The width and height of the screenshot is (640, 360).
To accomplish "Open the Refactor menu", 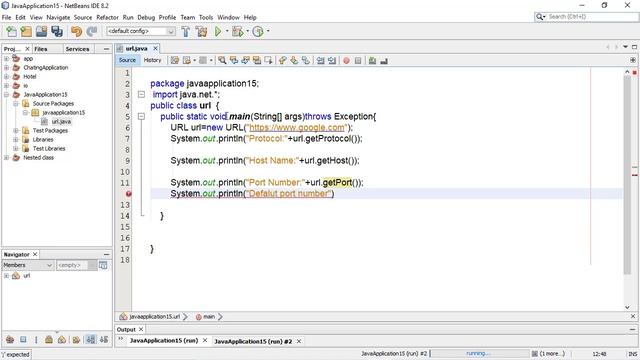I will pos(107,18).
